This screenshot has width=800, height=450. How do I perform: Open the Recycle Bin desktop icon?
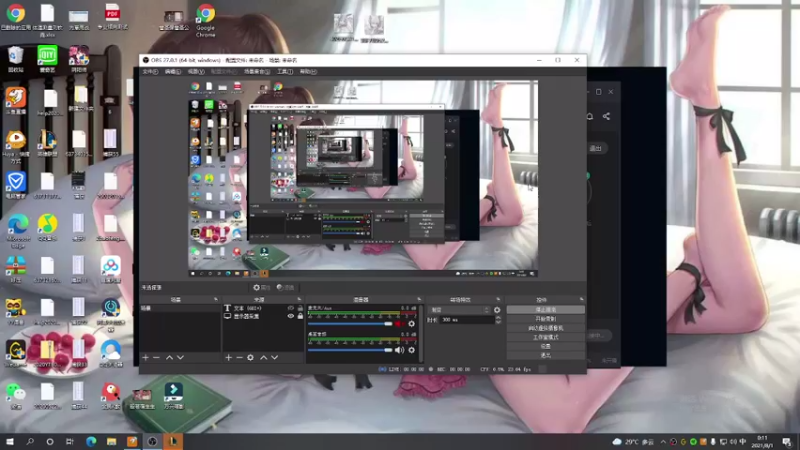[x=16, y=59]
